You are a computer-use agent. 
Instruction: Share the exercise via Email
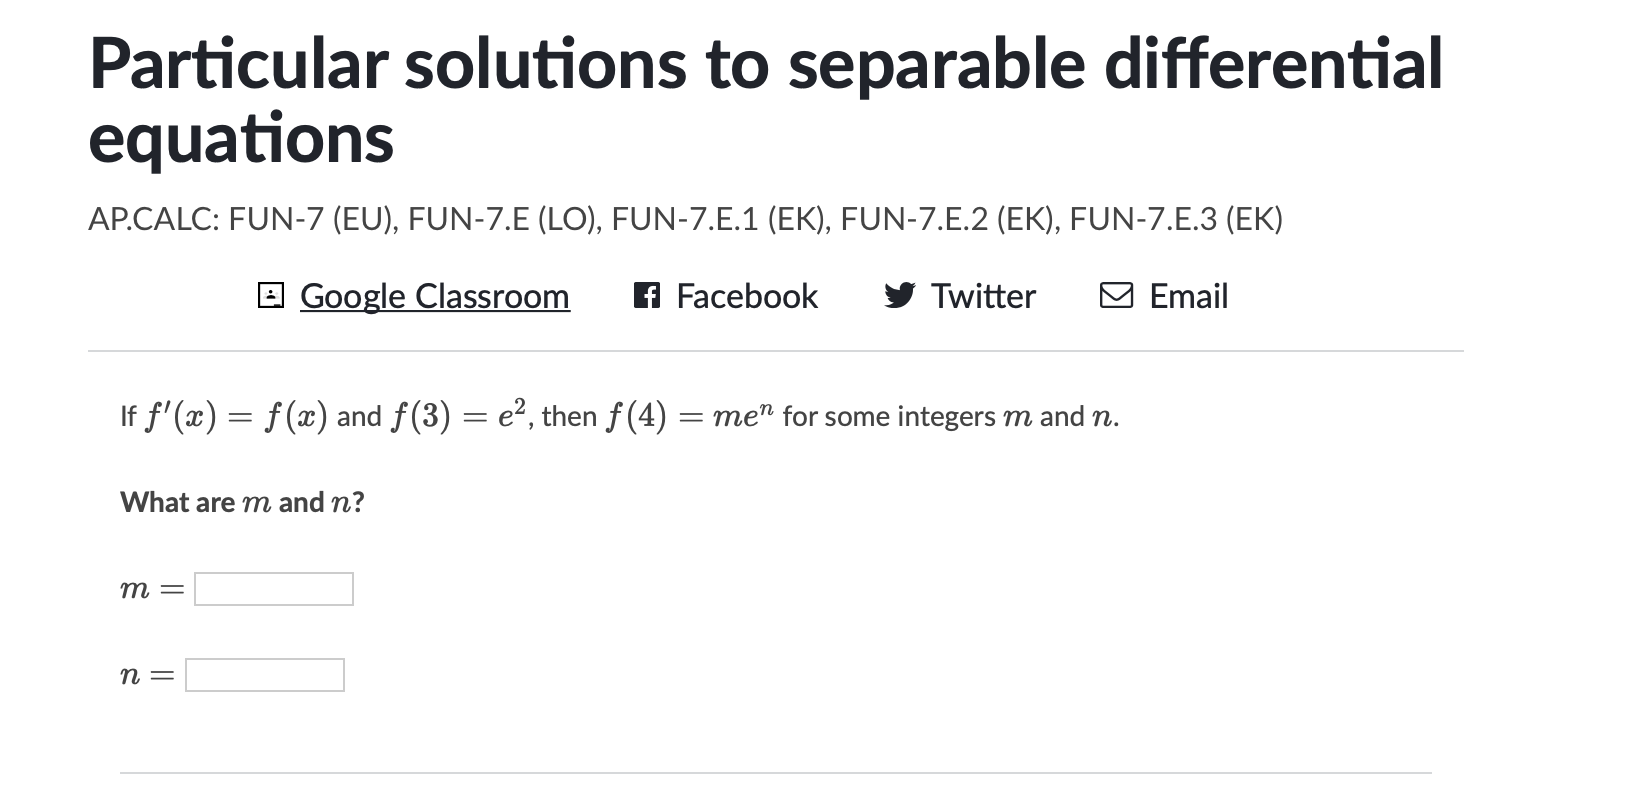[x=1188, y=295]
